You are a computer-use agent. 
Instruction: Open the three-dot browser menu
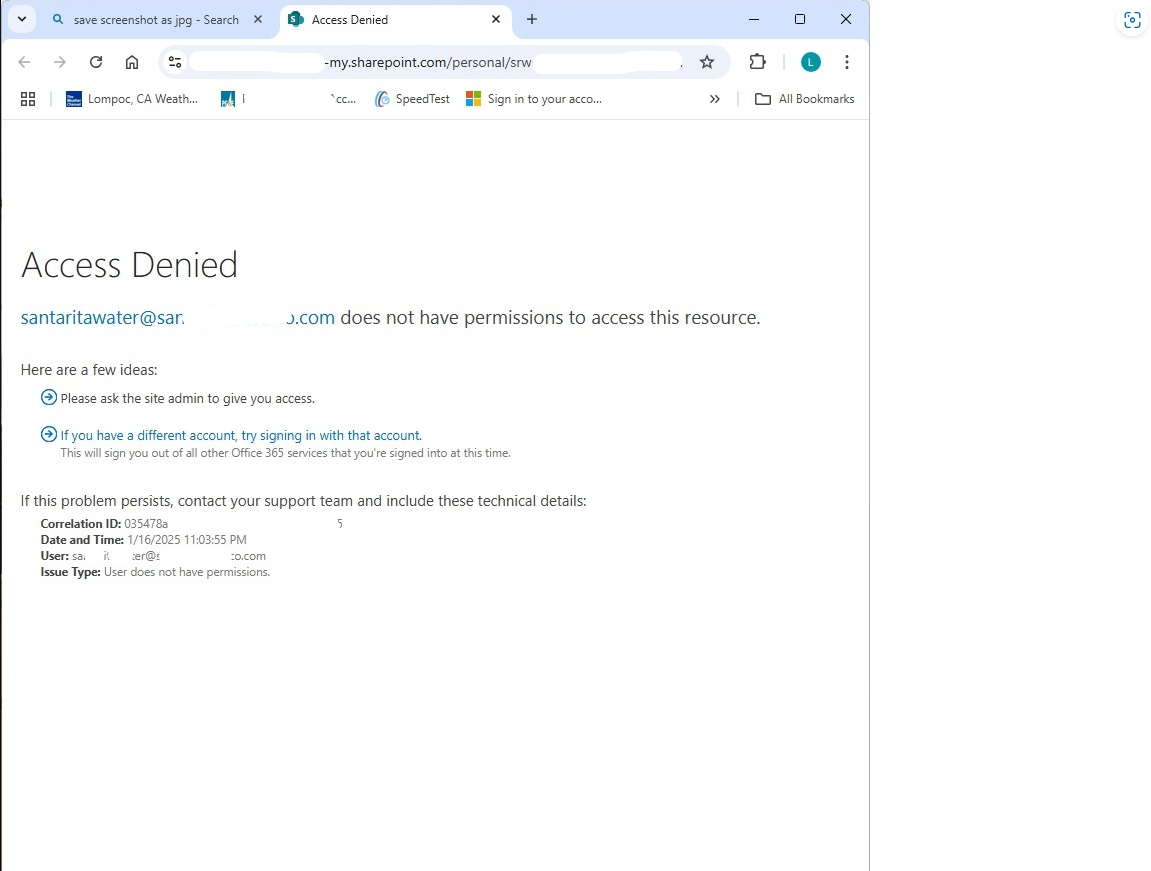tap(846, 61)
